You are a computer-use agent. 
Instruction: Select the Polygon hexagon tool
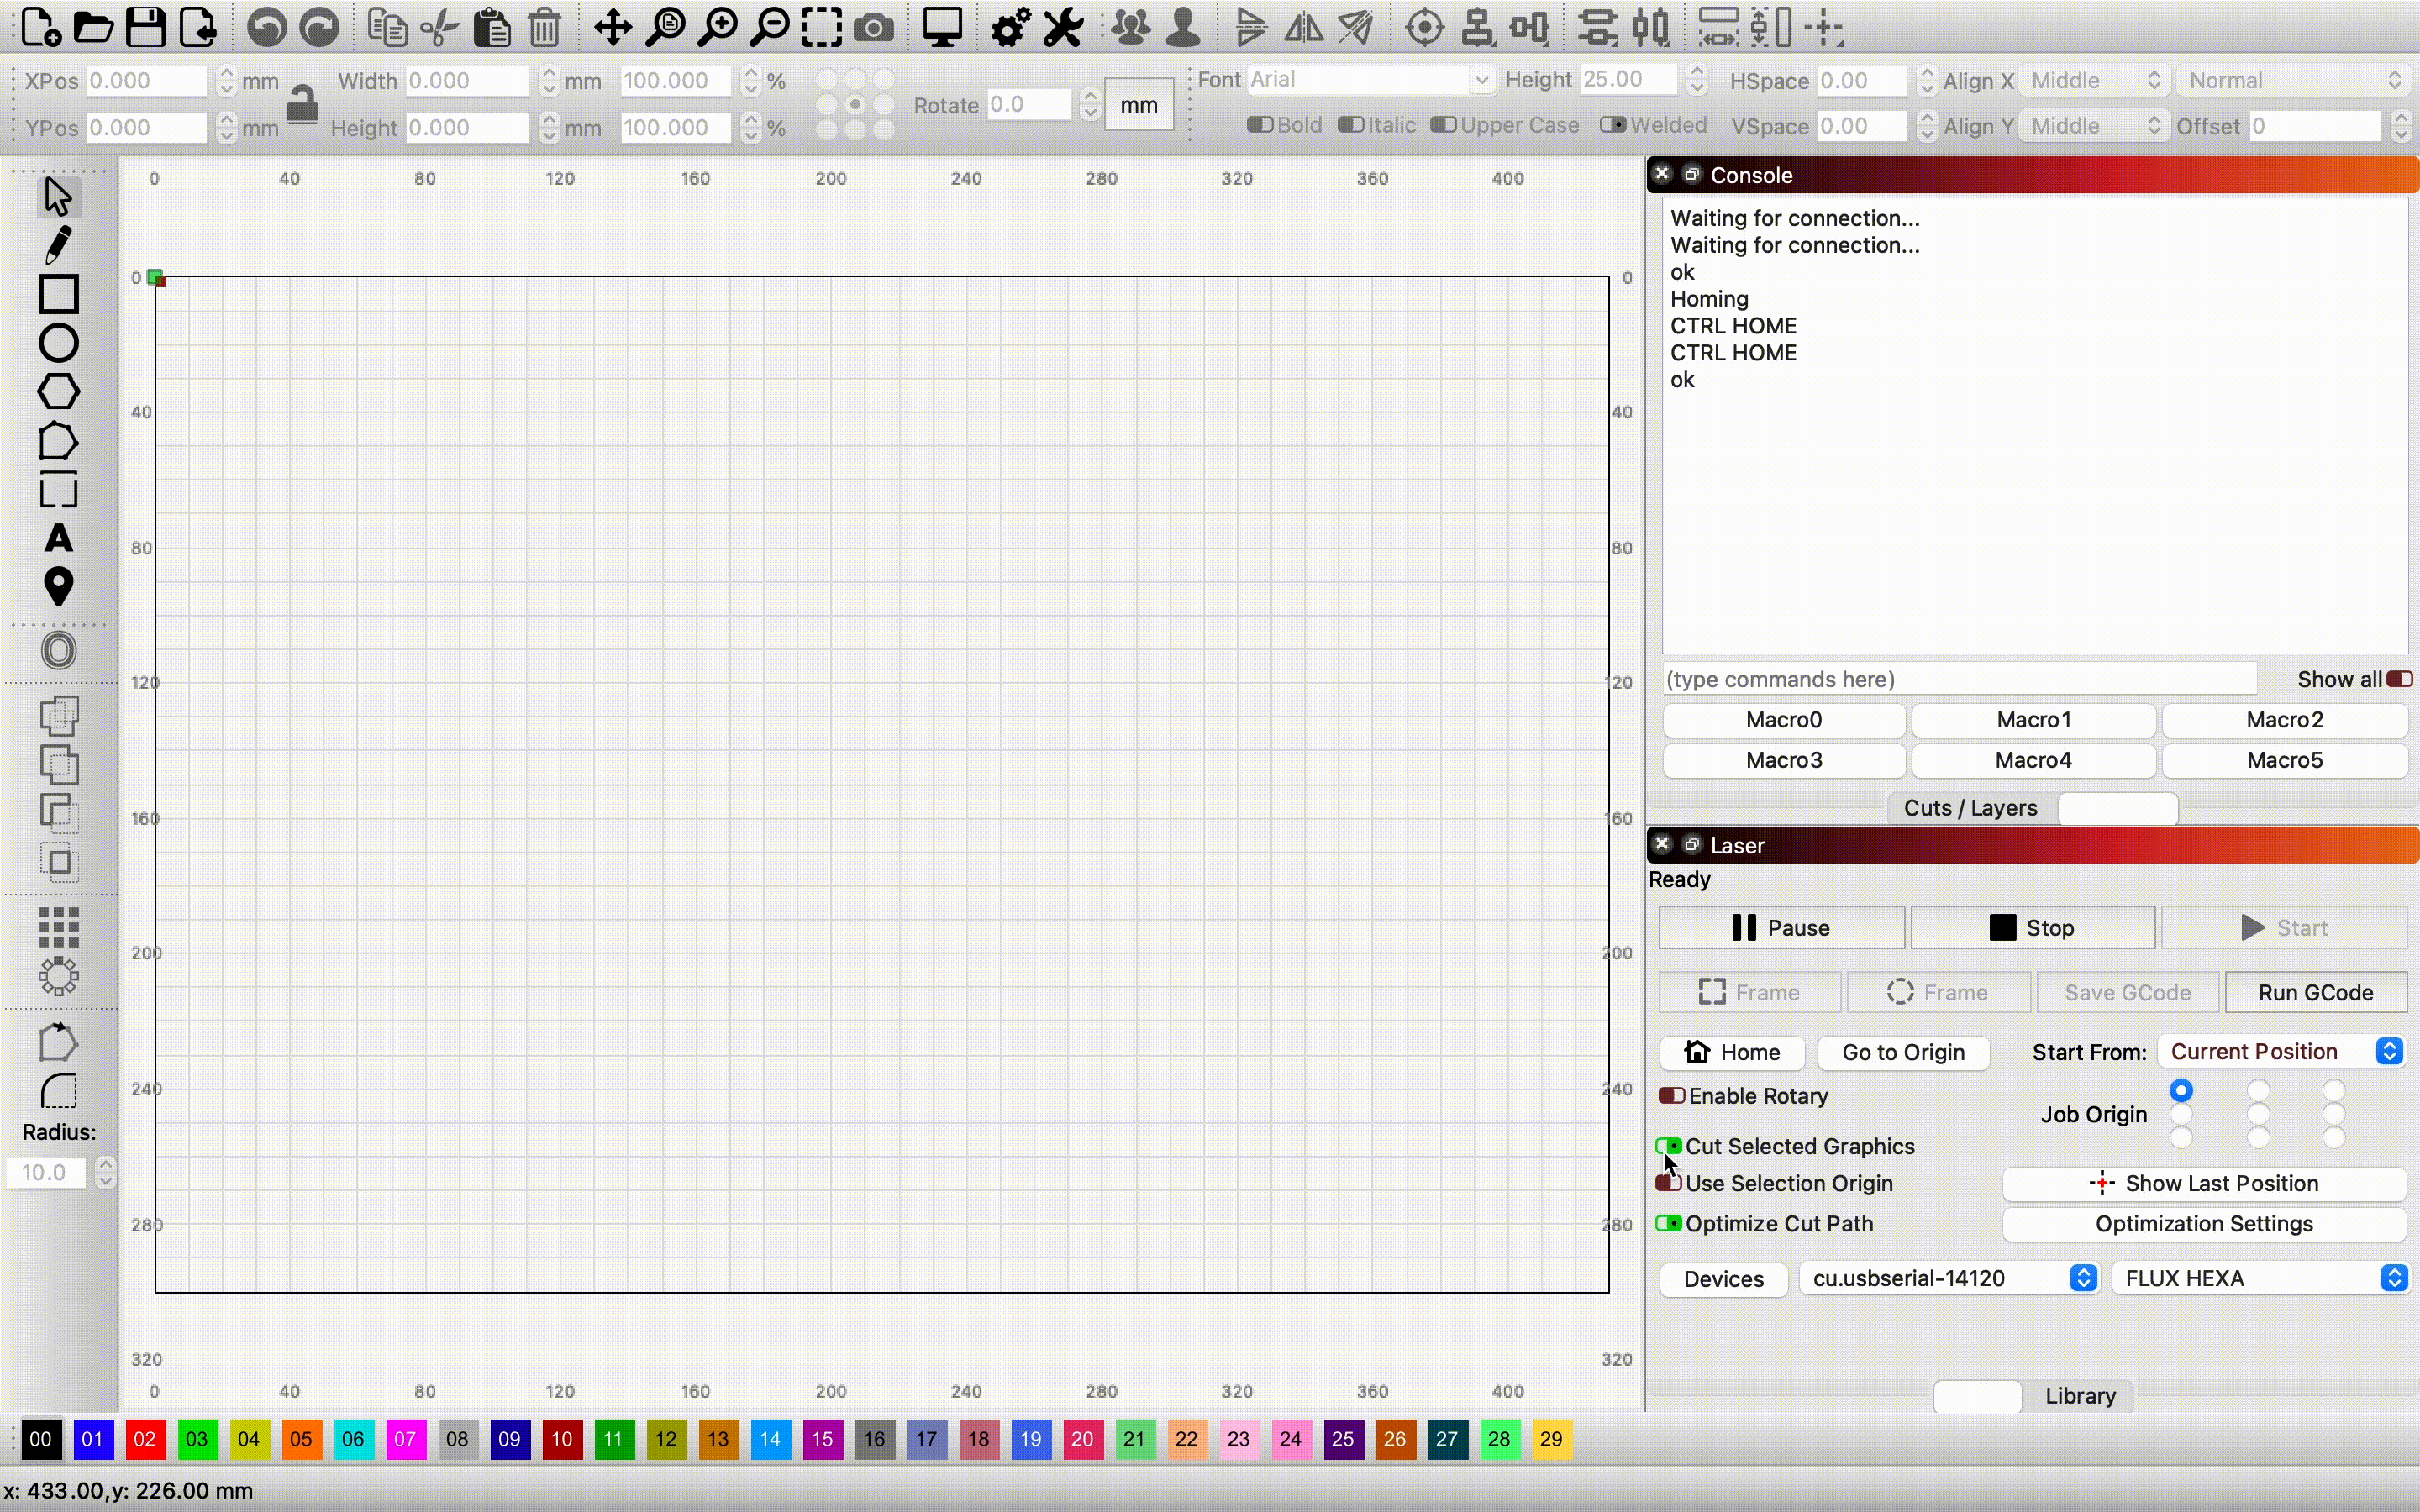pyautogui.click(x=58, y=392)
